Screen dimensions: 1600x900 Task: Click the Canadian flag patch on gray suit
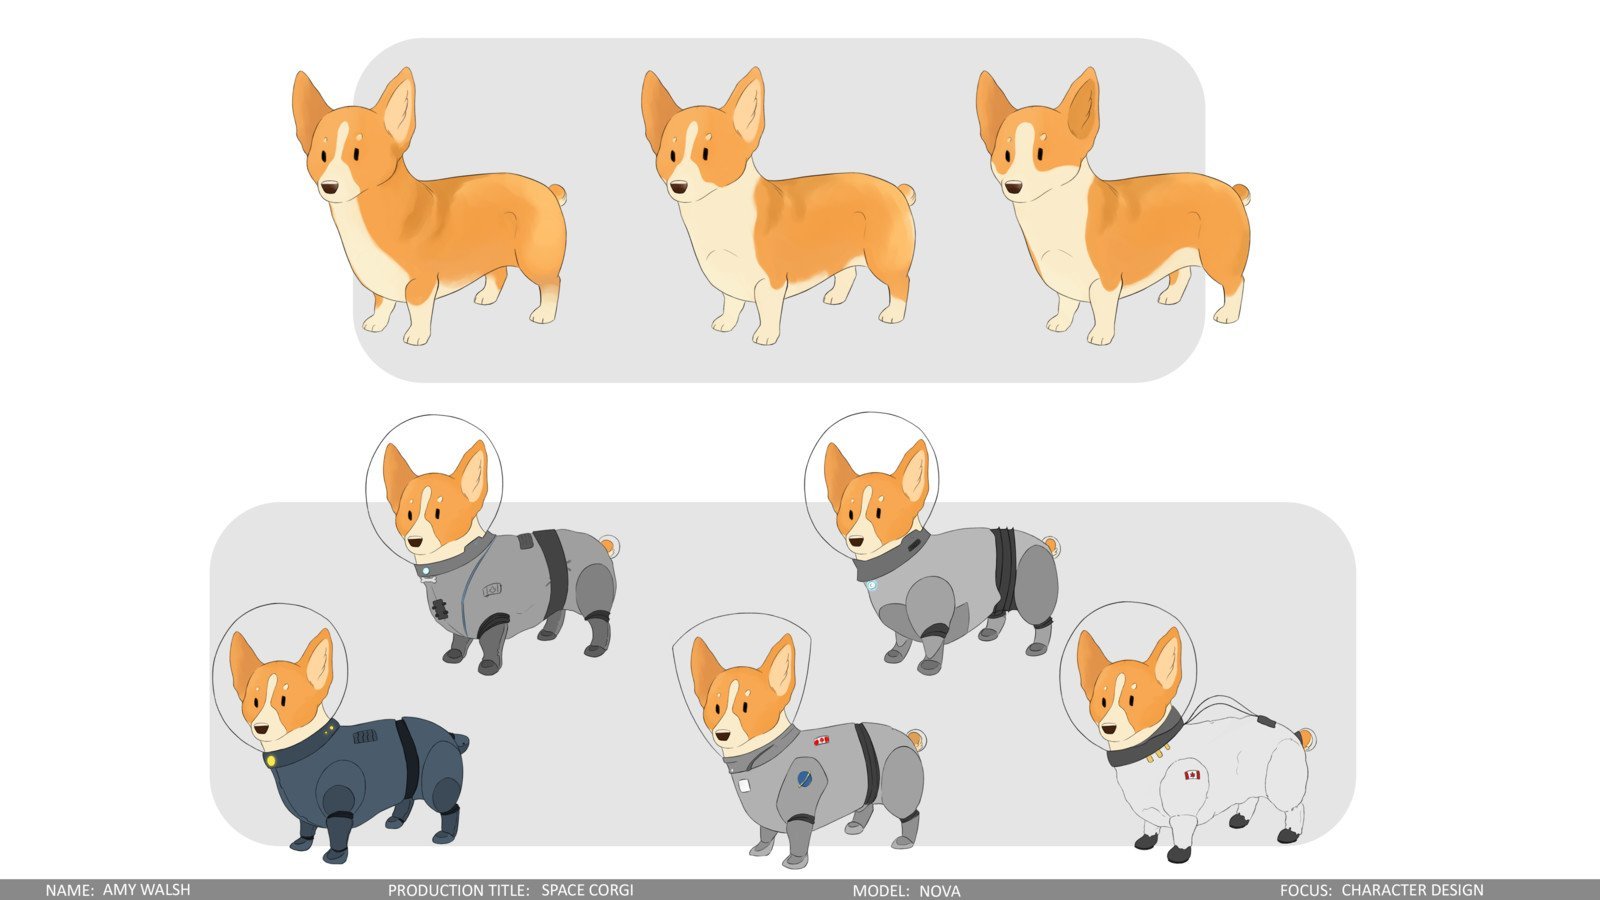821,741
